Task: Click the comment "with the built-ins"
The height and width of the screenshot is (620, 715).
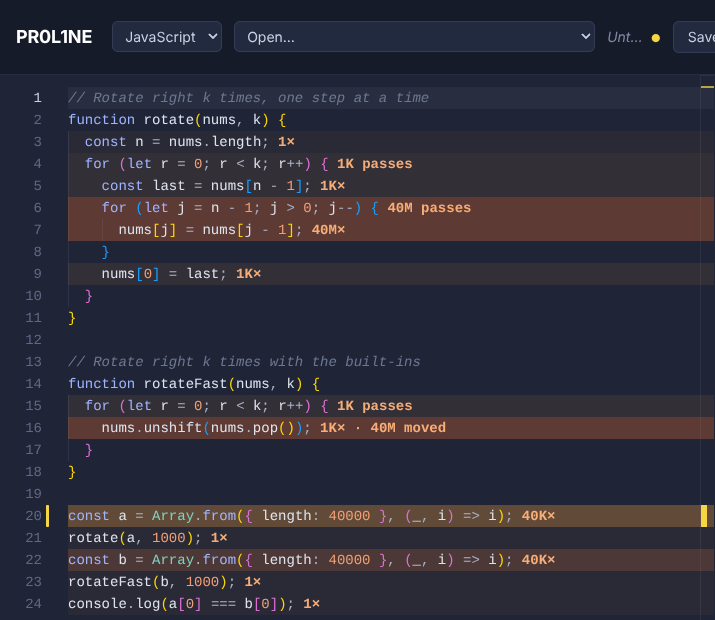Action: (x=345, y=362)
